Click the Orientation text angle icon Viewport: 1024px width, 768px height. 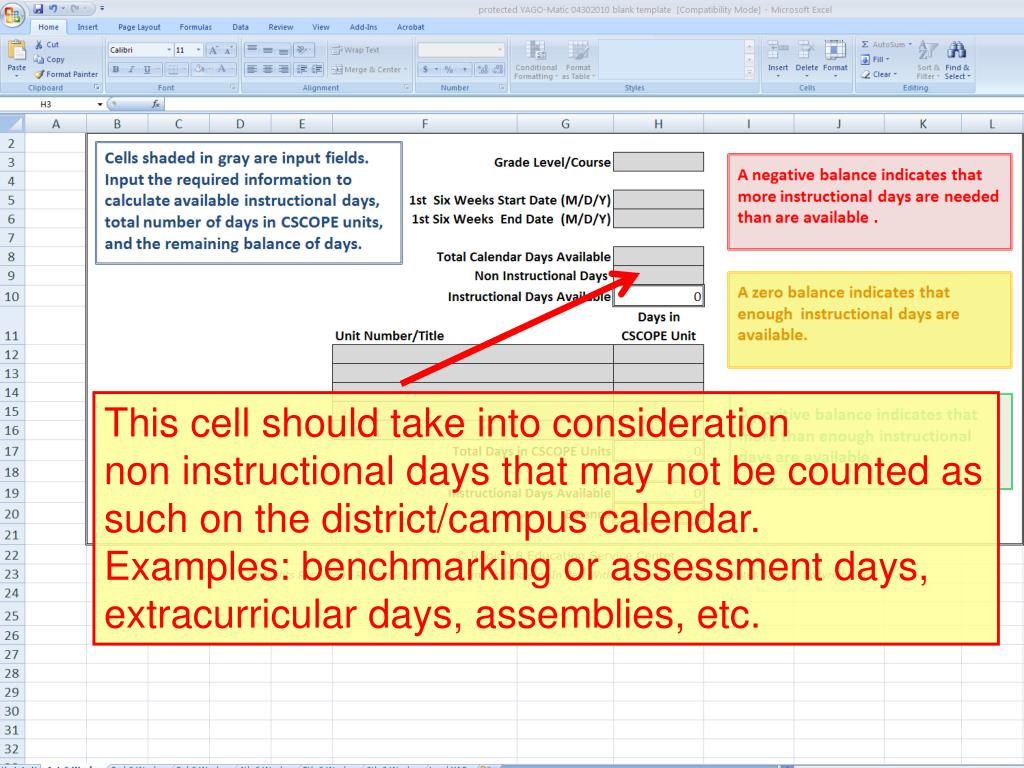(302, 50)
